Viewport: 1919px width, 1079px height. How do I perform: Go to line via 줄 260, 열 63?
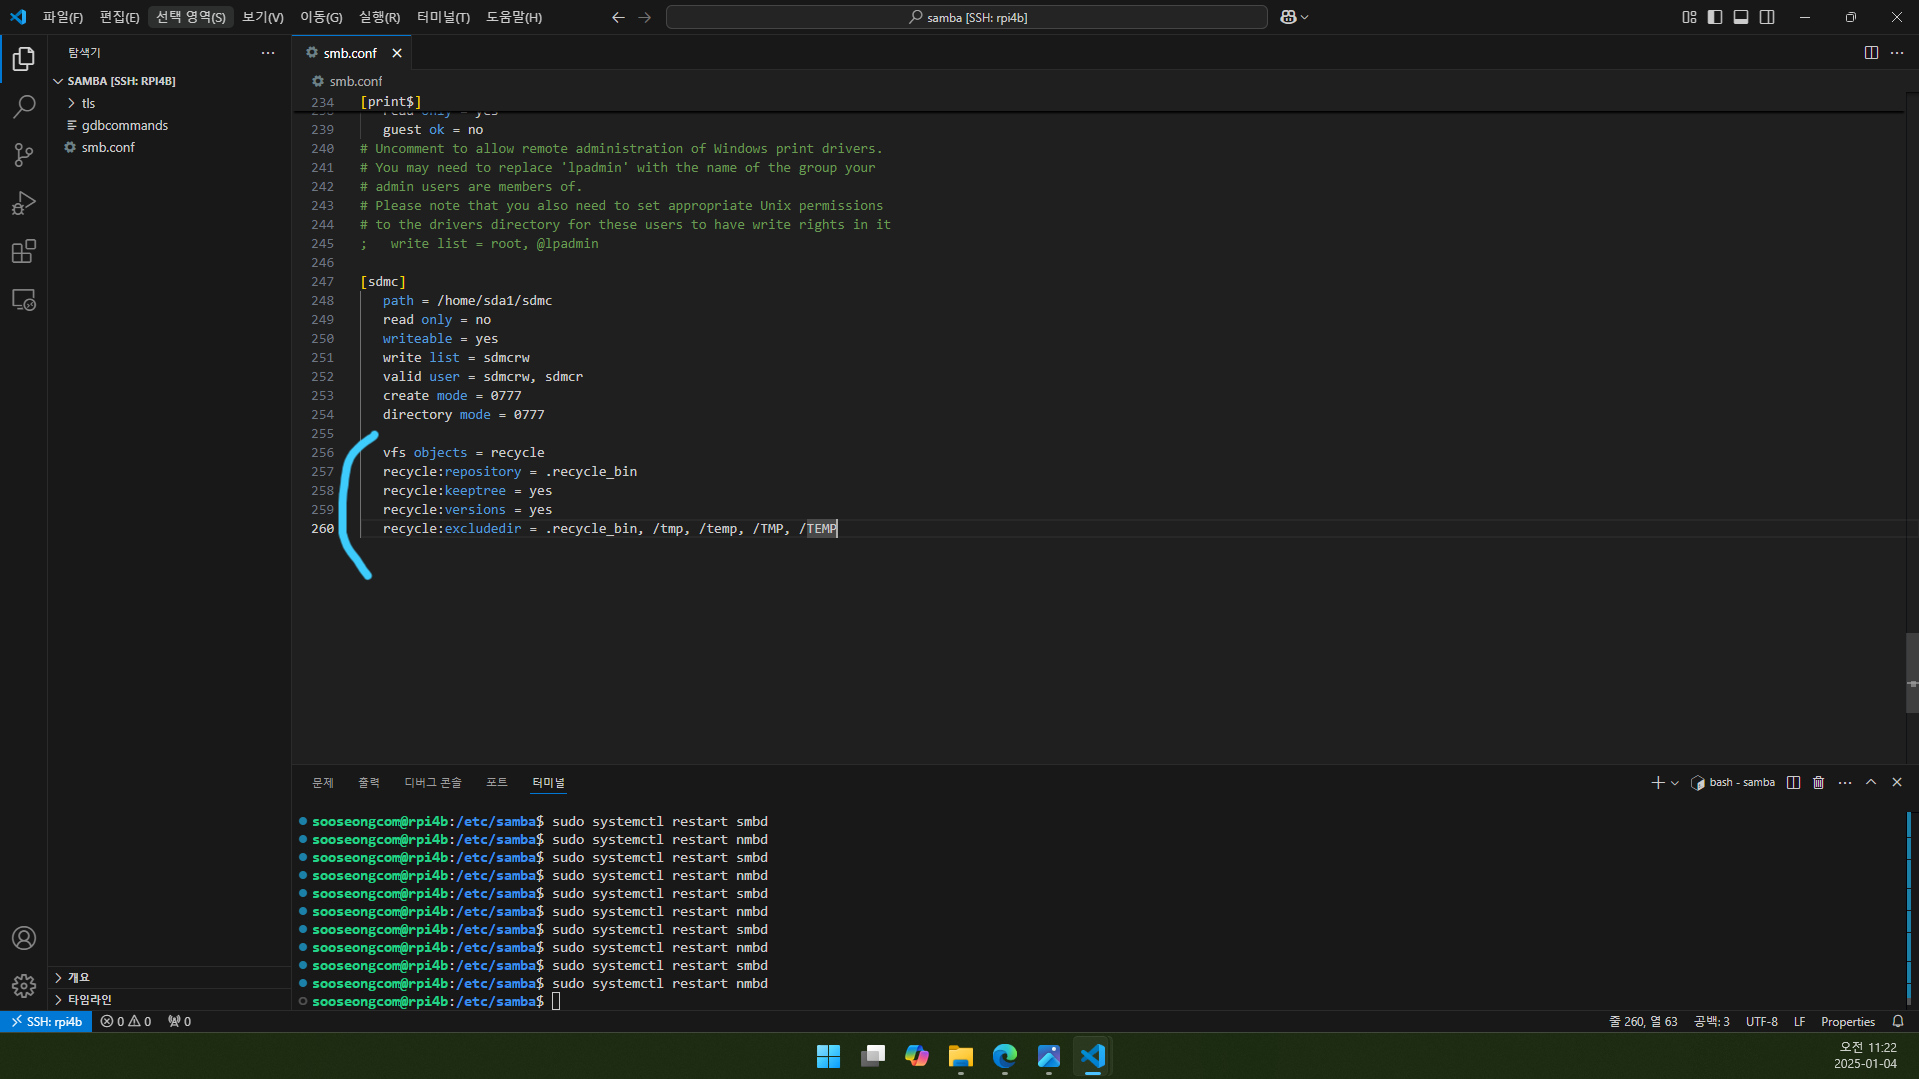(1643, 1022)
